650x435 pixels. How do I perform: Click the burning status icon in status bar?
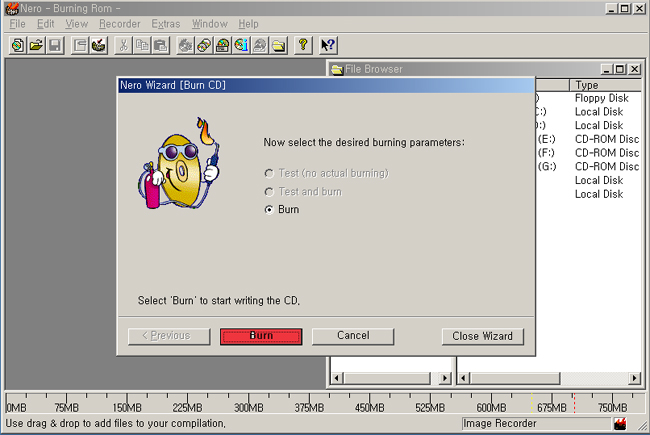point(621,424)
